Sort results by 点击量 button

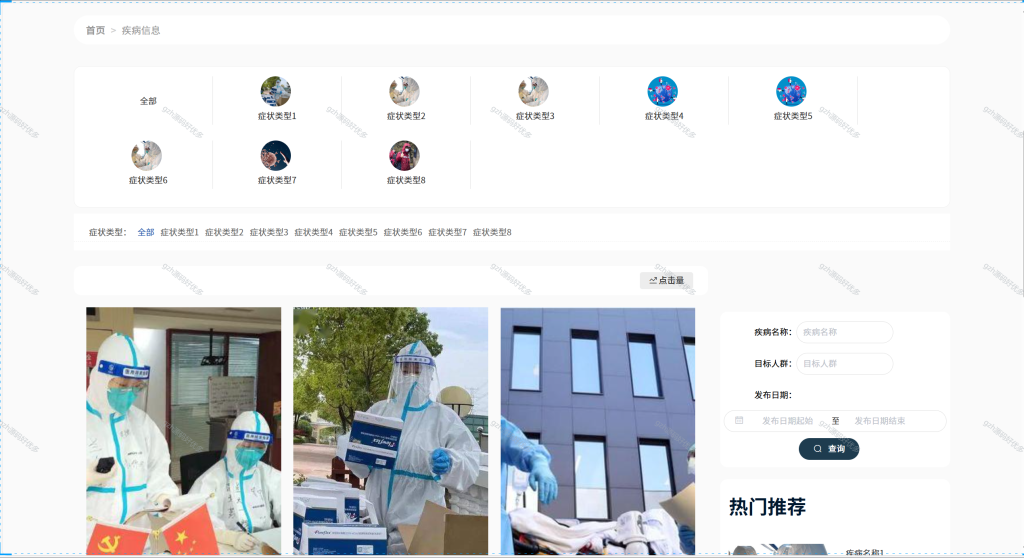click(666, 280)
